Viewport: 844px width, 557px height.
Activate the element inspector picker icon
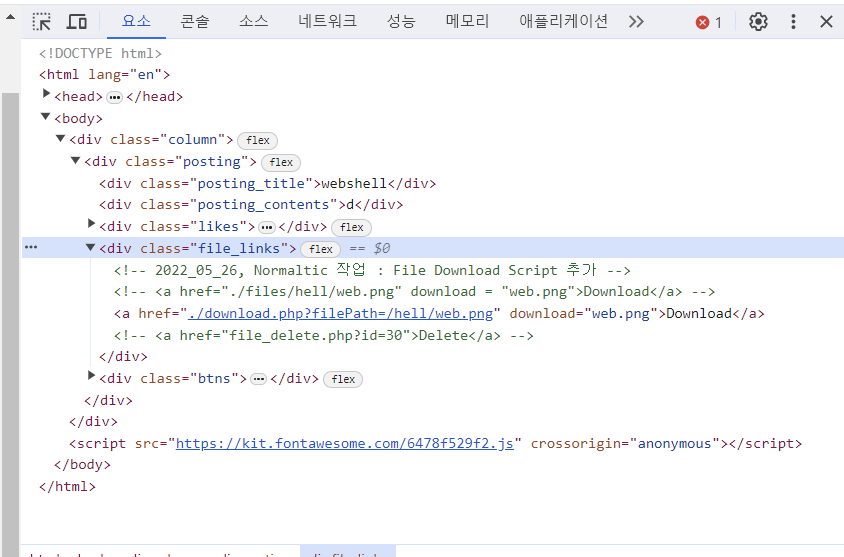(x=41, y=22)
